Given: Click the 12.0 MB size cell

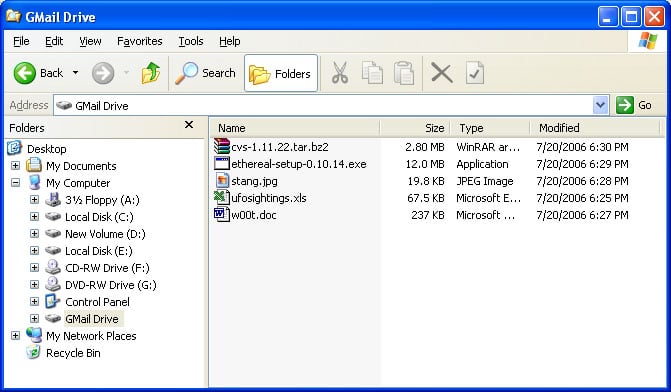Looking at the screenshot, I should (425, 164).
